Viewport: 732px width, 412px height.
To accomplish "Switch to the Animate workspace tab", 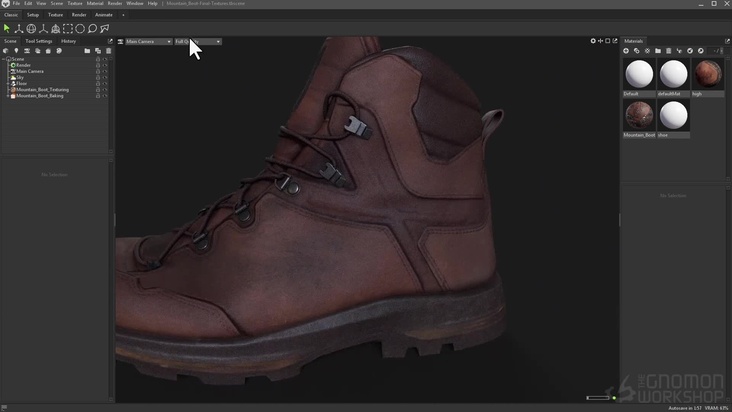I will tap(104, 15).
